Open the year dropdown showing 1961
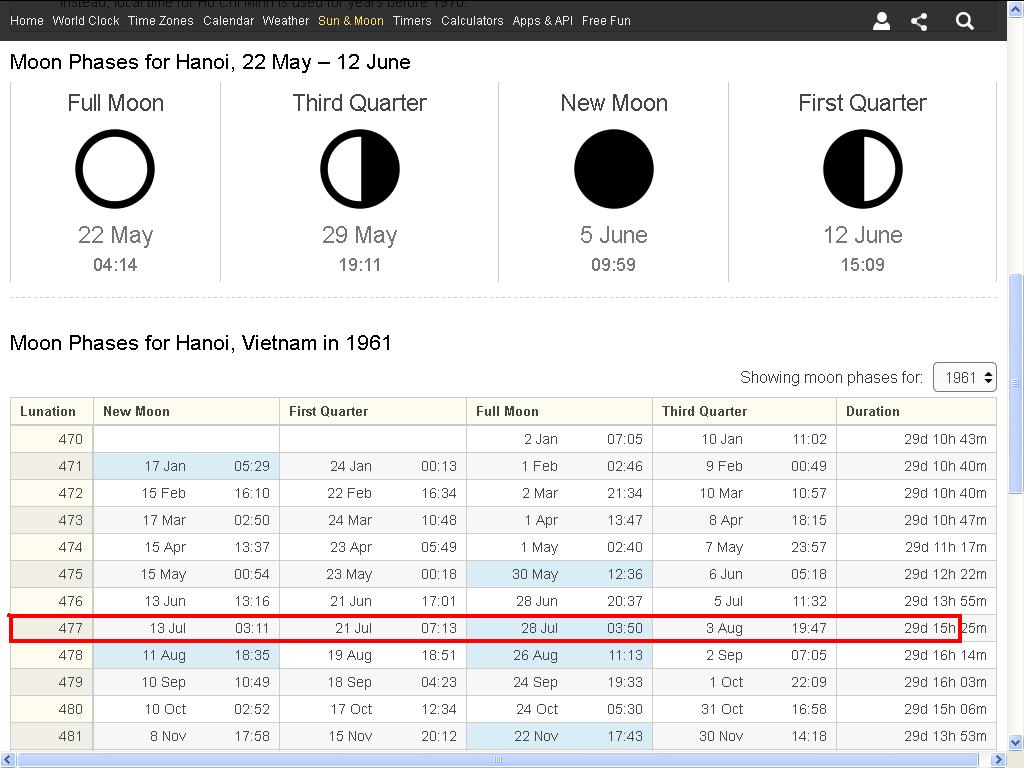 pyautogui.click(x=964, y=377)
